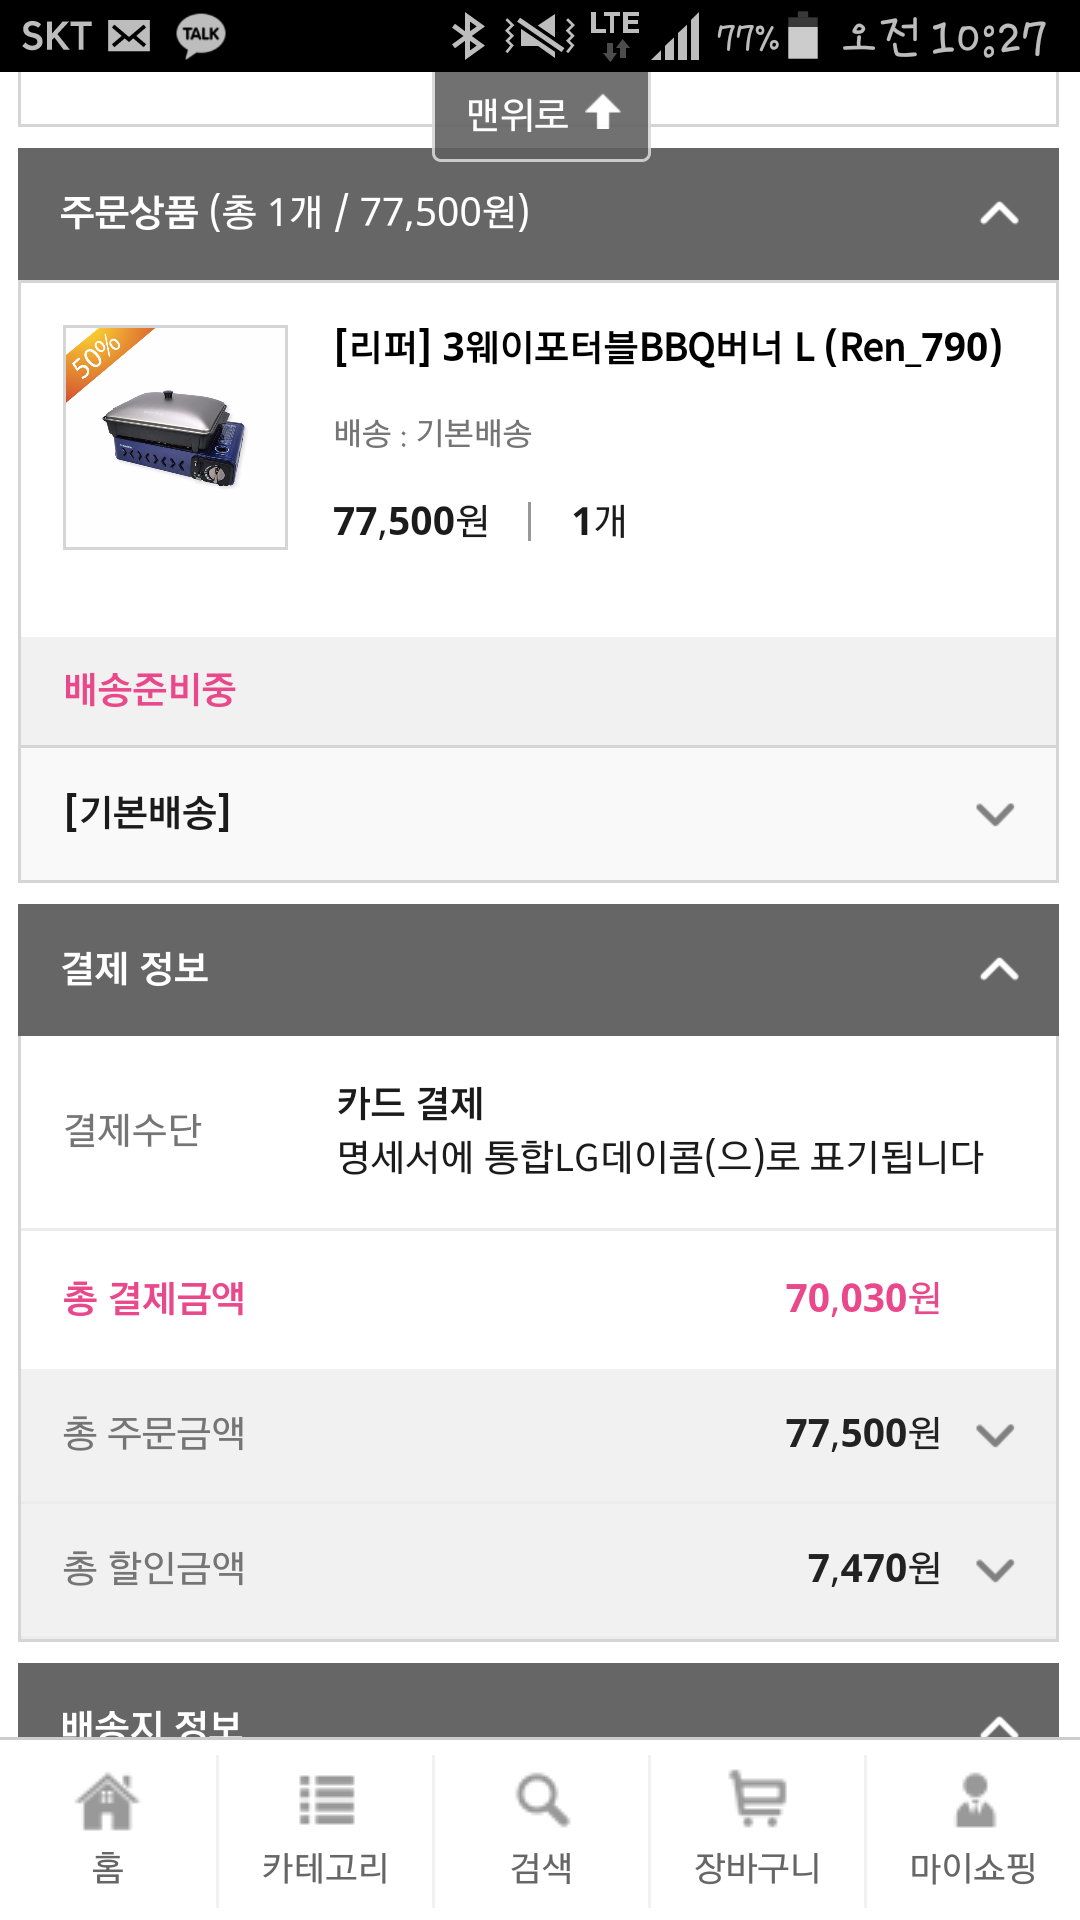Expand 총 주문금액 details

click(x=994, y=1434)
